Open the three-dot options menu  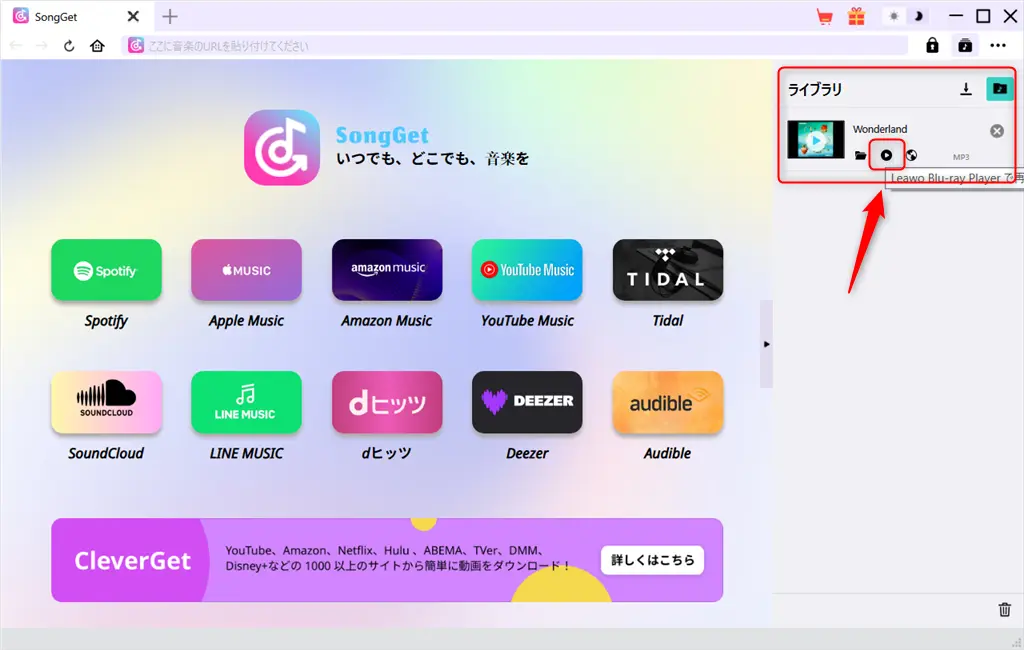997,45
